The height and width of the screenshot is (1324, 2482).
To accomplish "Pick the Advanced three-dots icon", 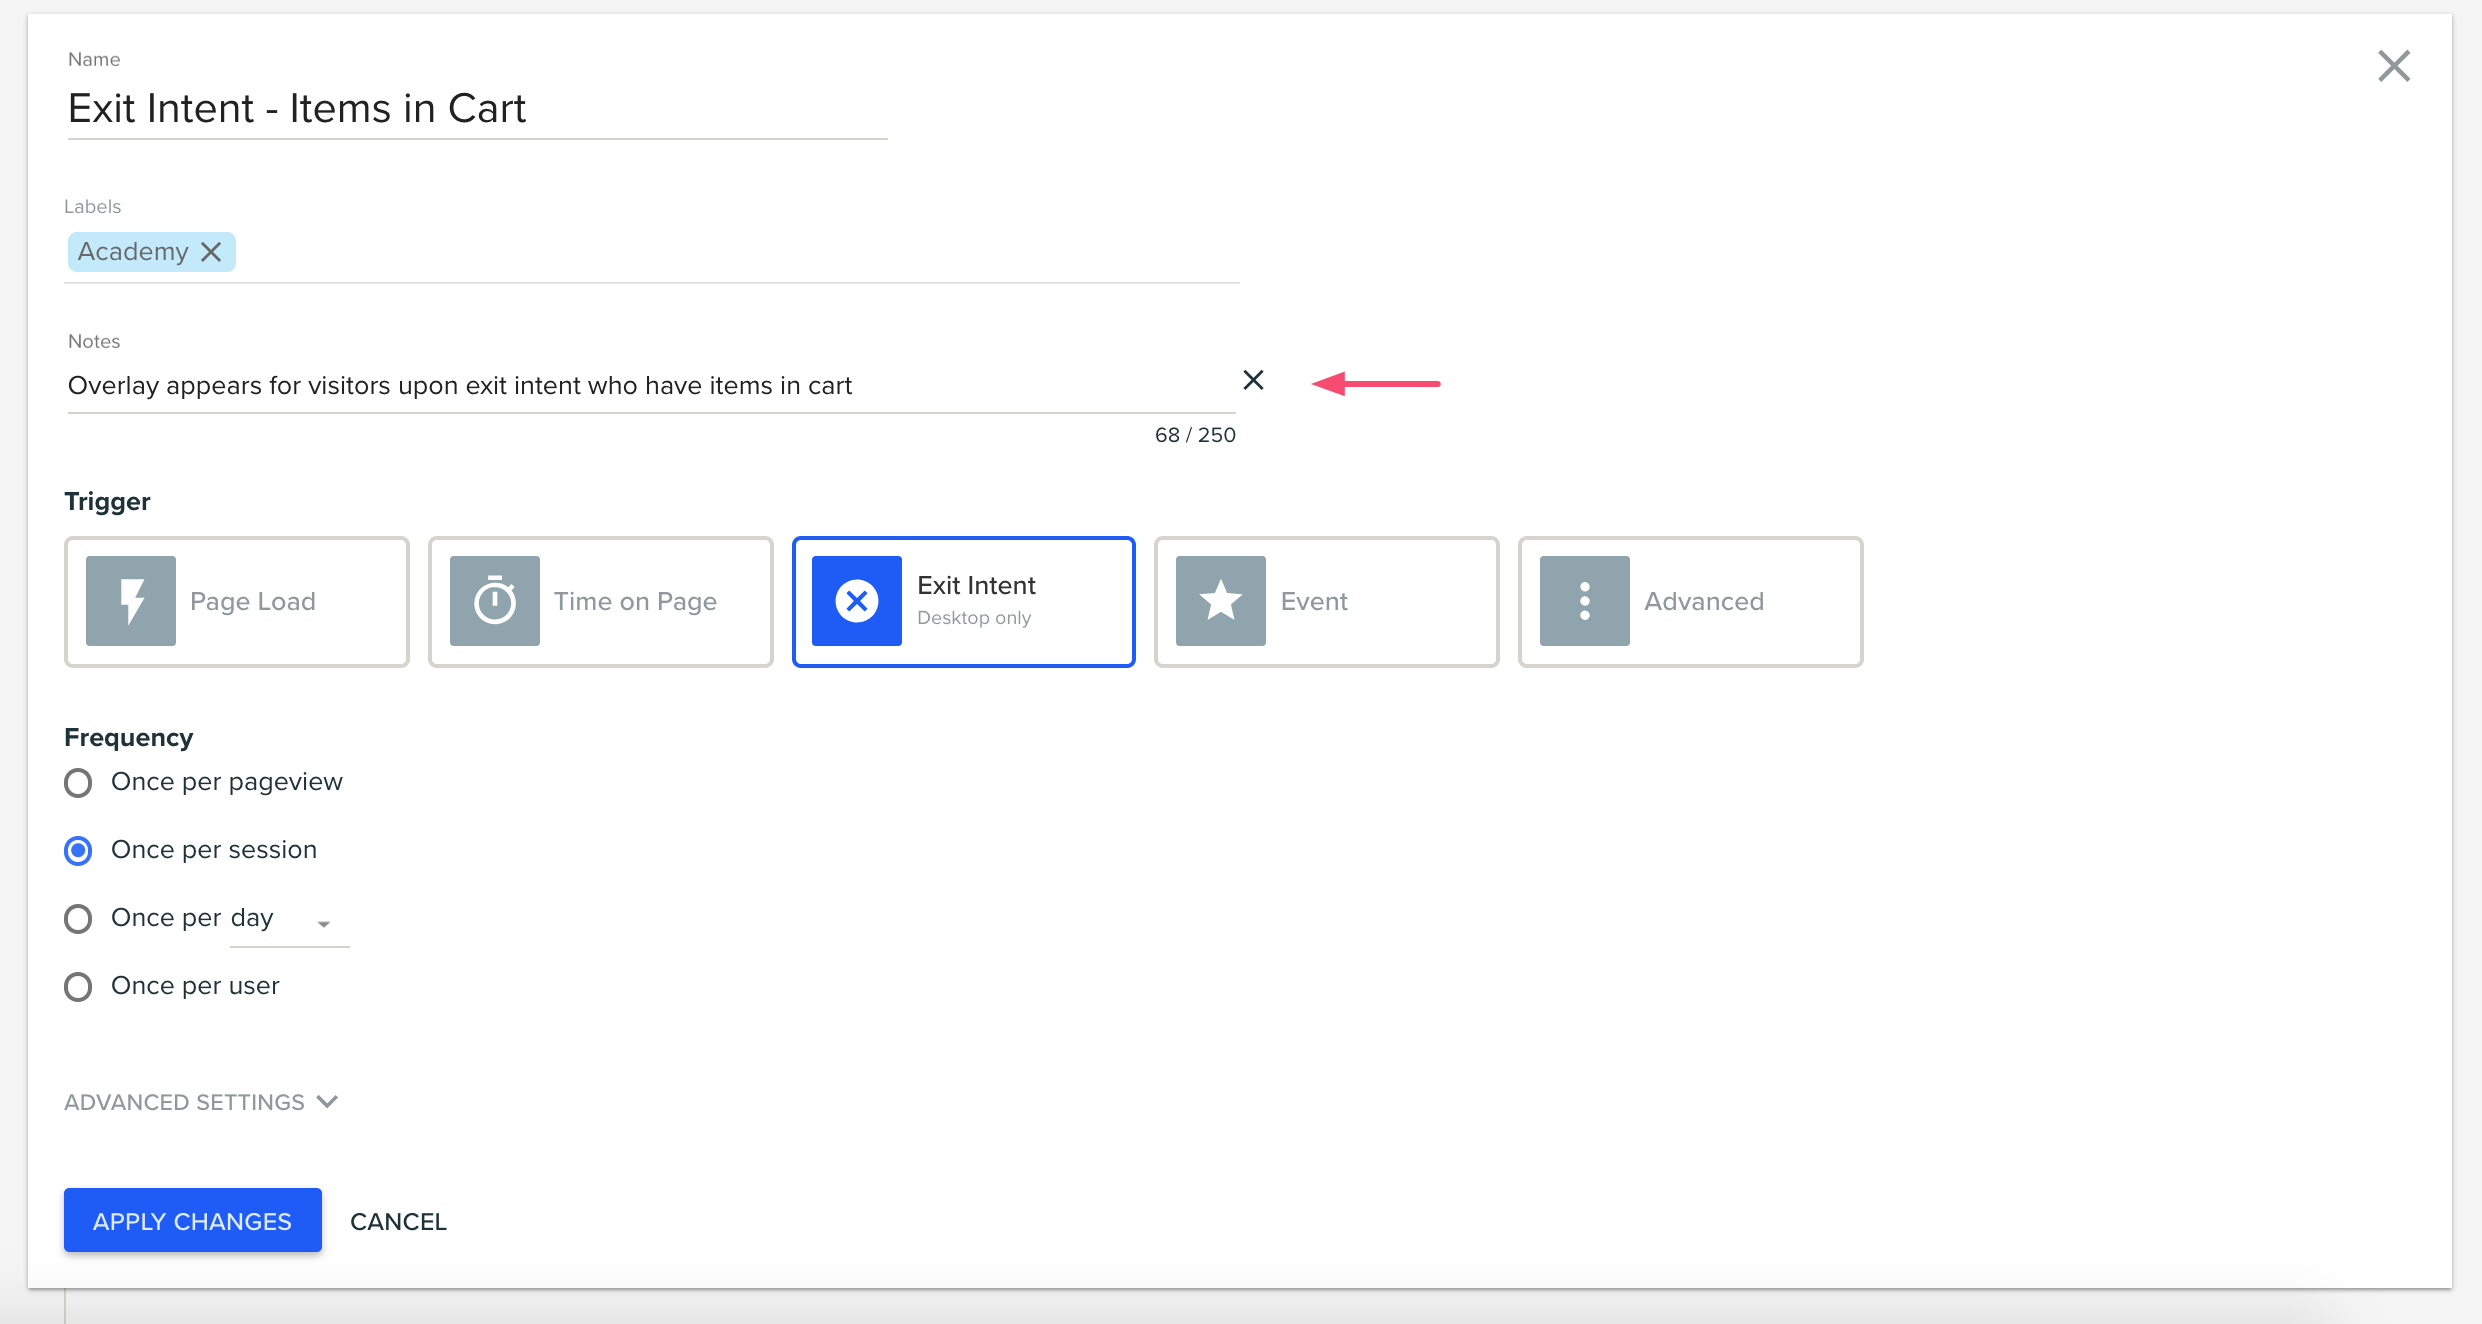I will tap(1585, 601).
